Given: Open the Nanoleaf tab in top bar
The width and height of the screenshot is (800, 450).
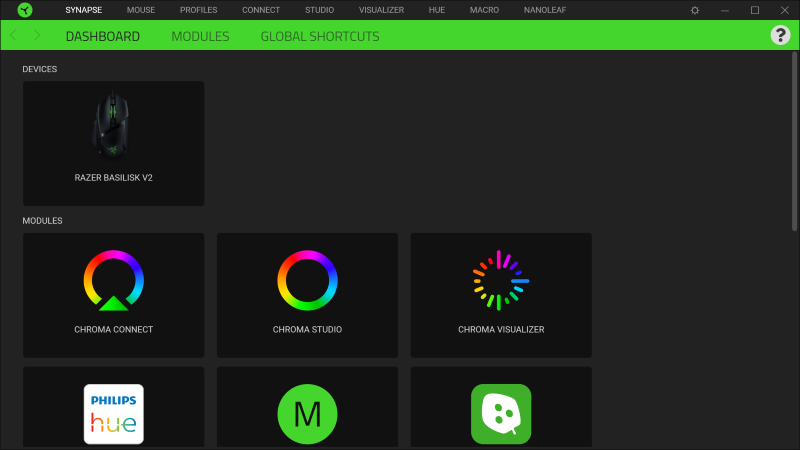Looking at the screenshot, I should [545, 10].
